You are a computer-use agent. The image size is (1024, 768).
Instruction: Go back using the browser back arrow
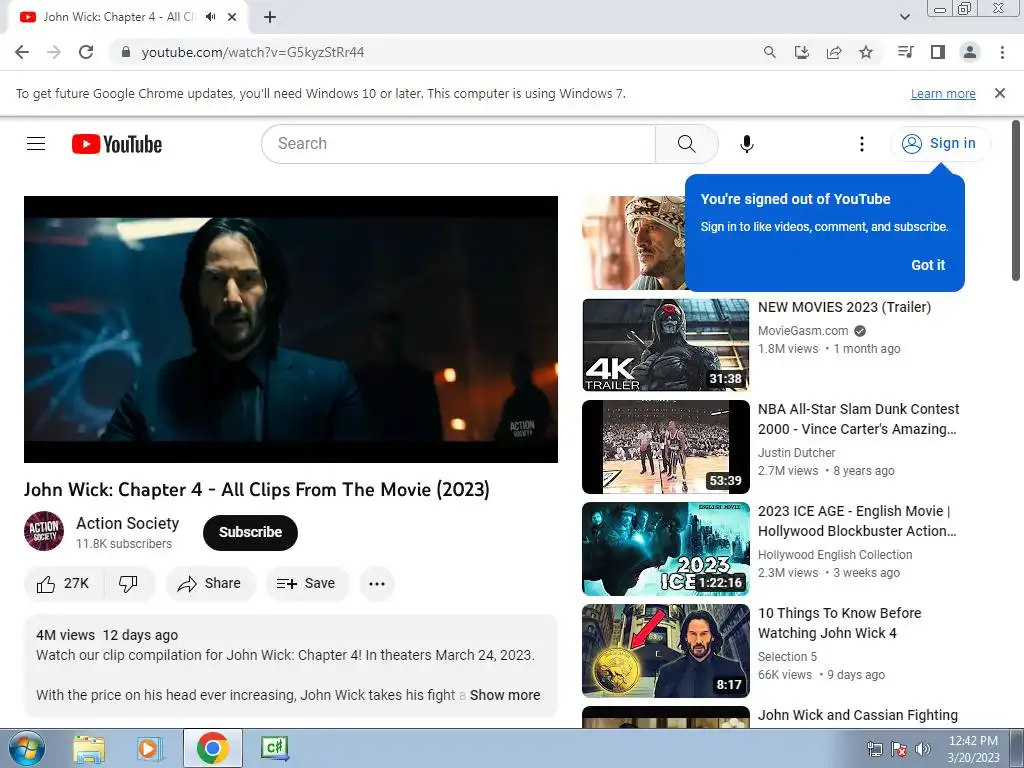coord(22,52)
